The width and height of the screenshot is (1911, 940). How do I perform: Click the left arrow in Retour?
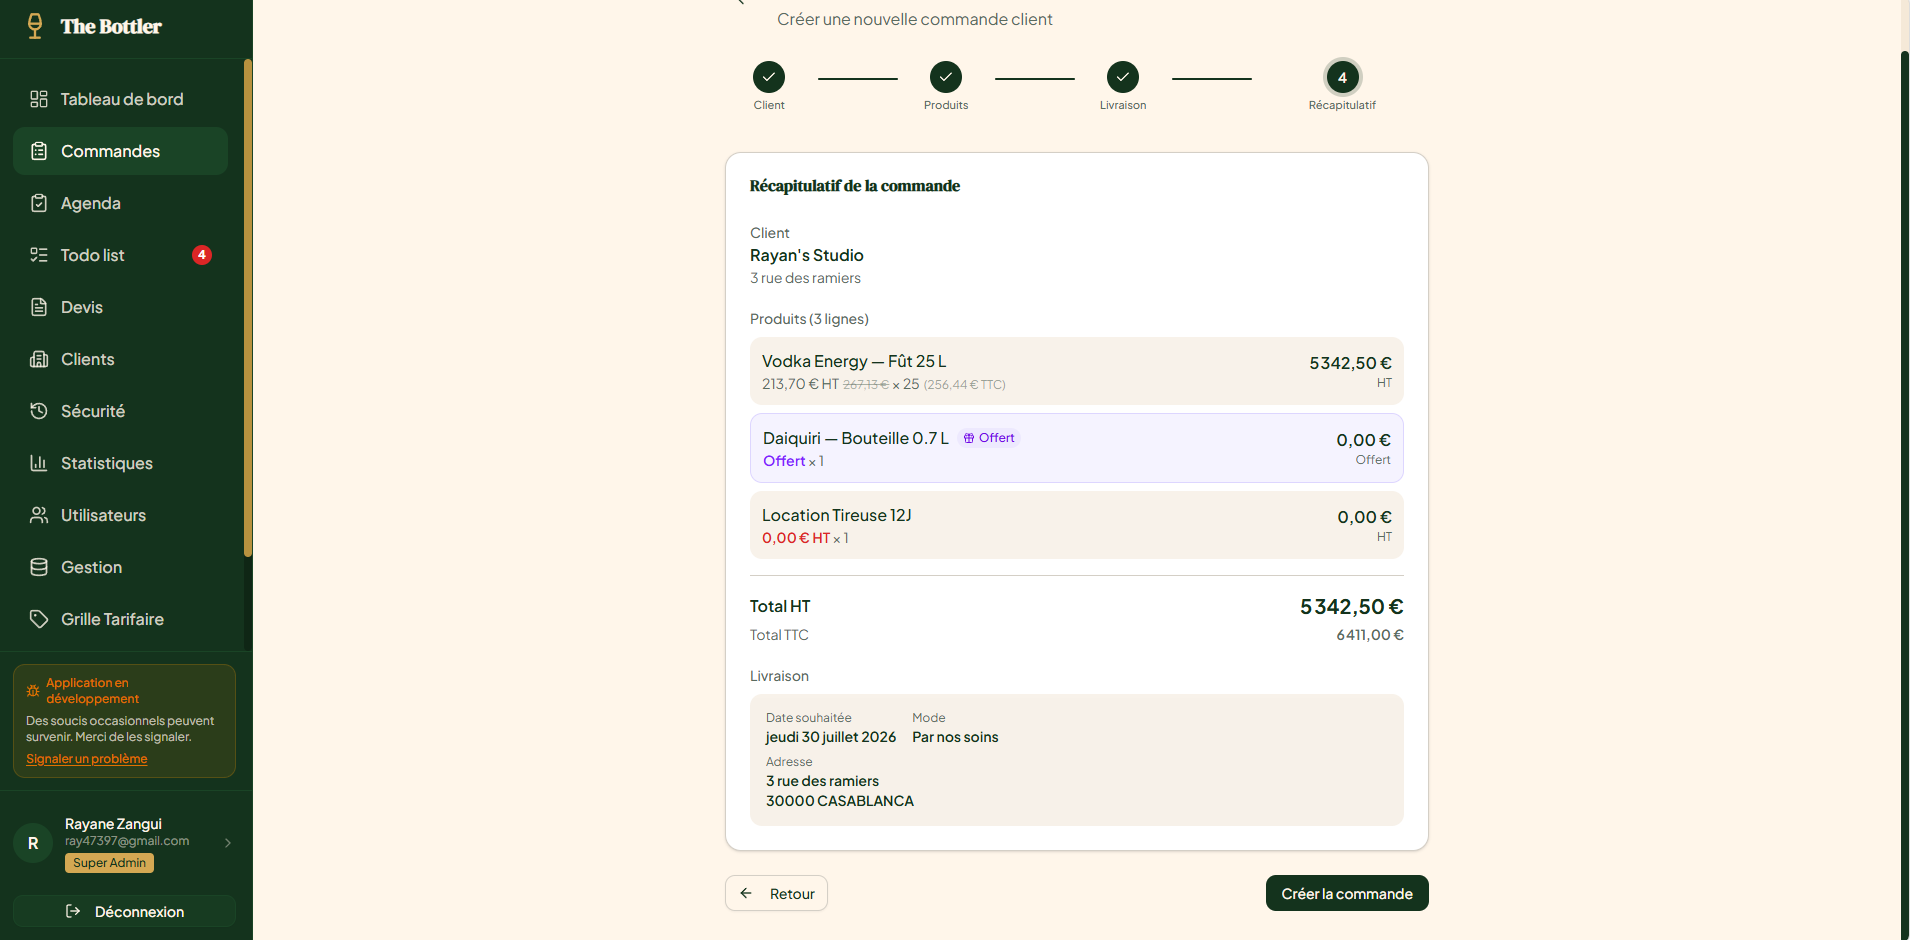(x=746, y=893)
